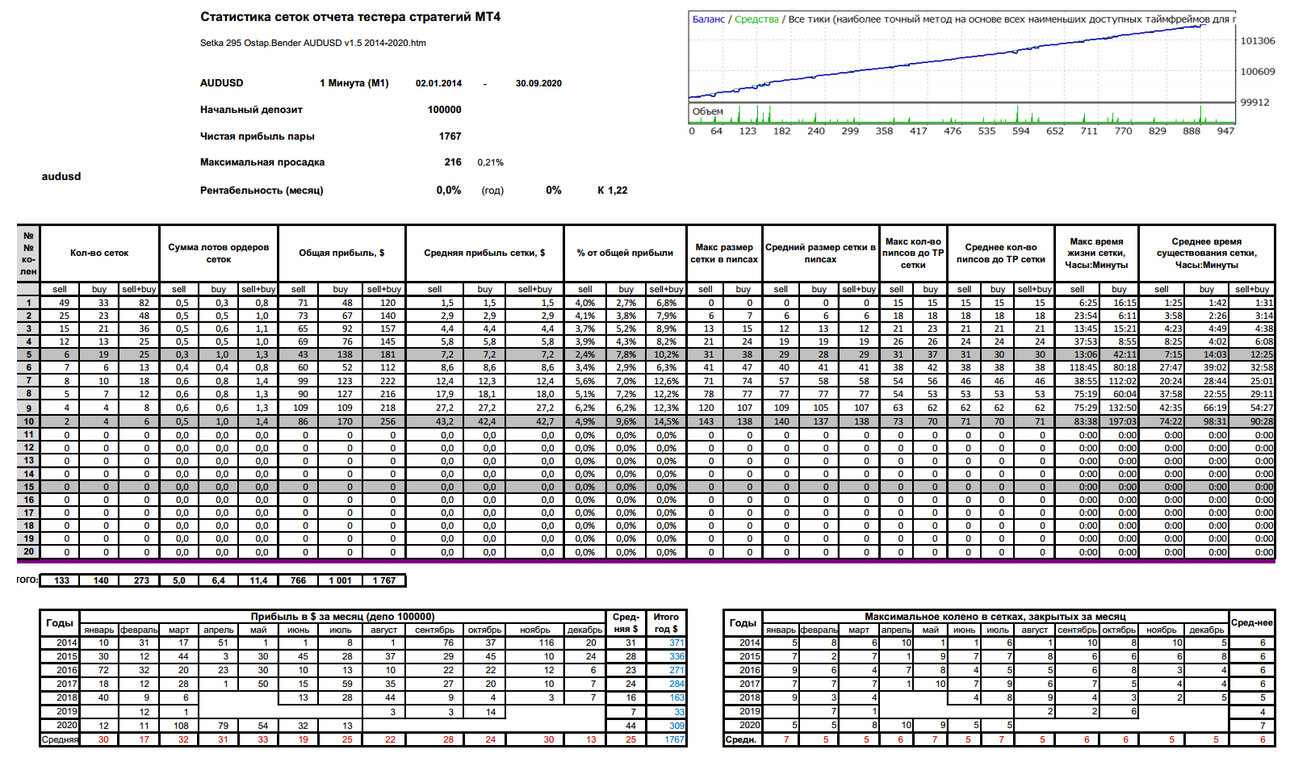The height and width of the screenshot is (762, 1290).
Task: Click 'Максимальное колено в сетках, закрытых за месяц' header
Action: click(994, 616)
